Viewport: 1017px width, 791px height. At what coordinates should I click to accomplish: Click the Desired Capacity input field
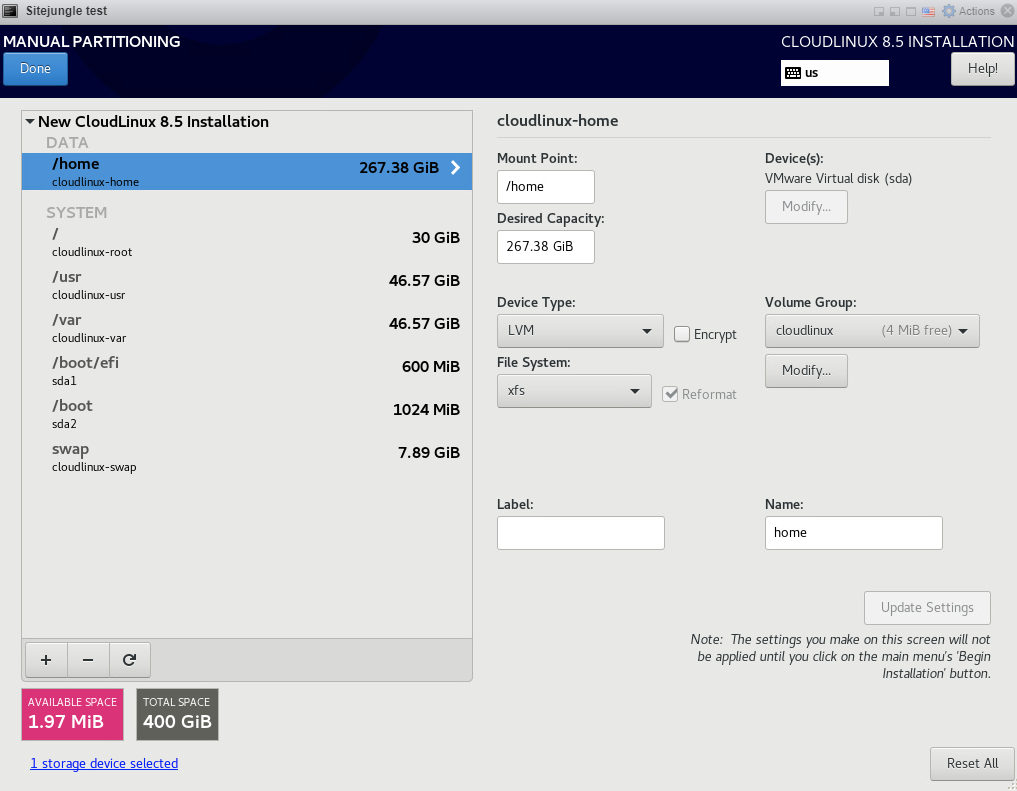545,246
